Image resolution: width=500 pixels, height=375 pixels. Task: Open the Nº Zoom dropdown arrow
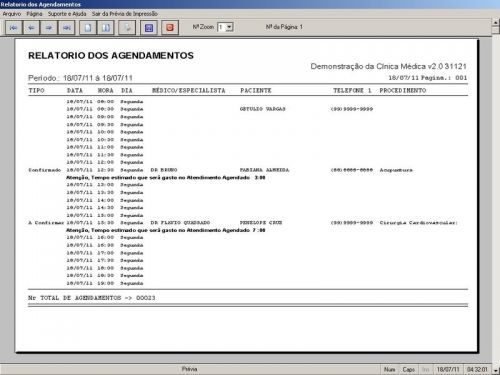229,27
